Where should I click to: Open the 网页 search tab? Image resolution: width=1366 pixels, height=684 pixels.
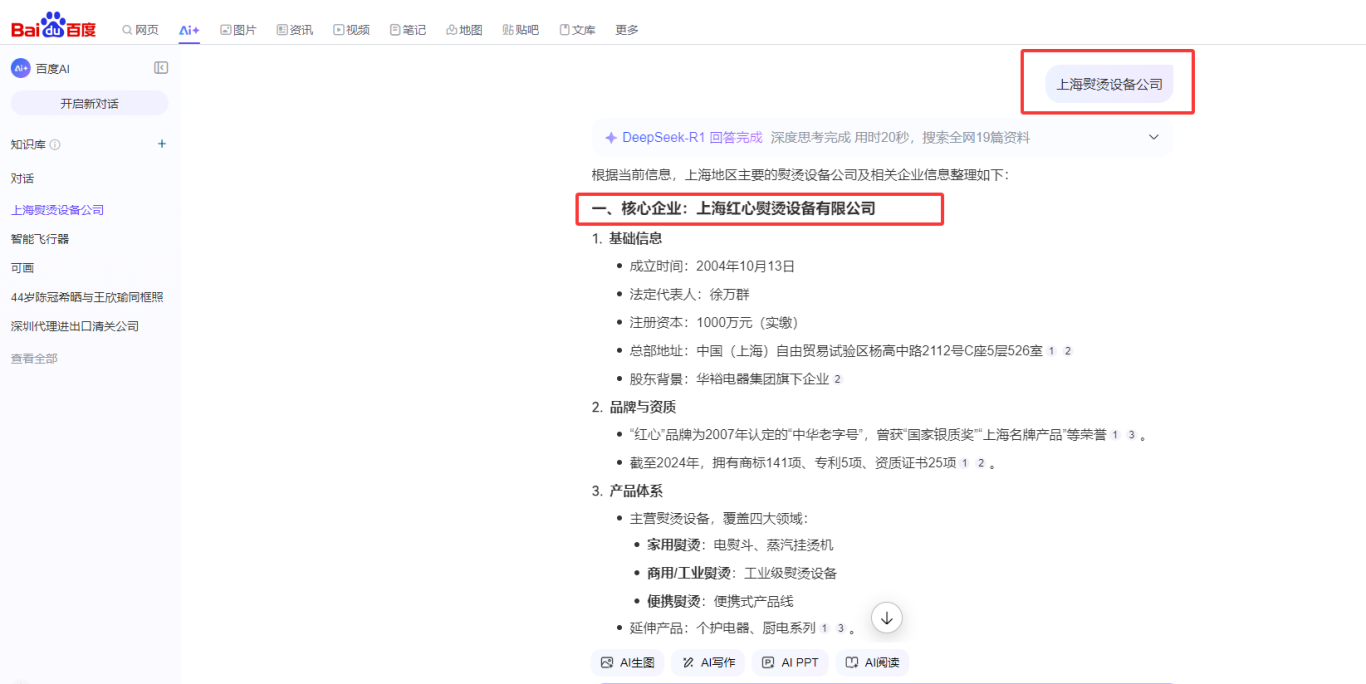pyautogui.click(x=140, y=30)
